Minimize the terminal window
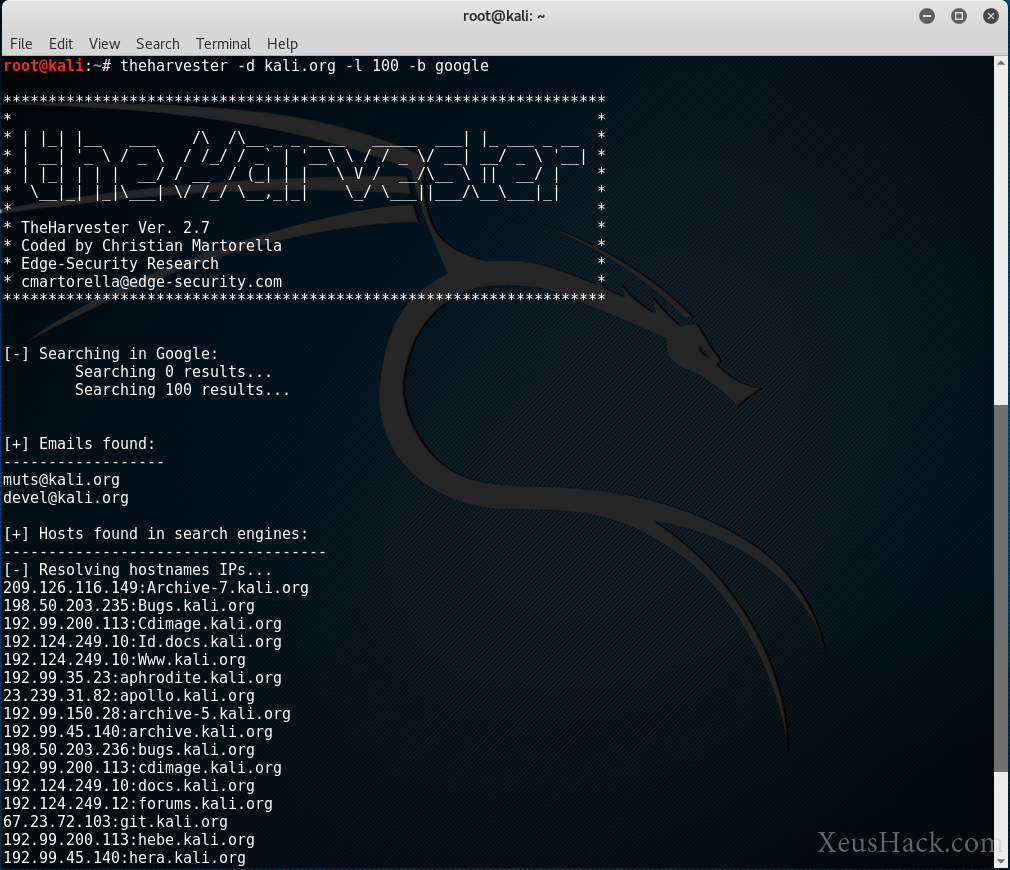Viewport: 1010px width, 870px height. pyautogui.click(x=927, y=16)
